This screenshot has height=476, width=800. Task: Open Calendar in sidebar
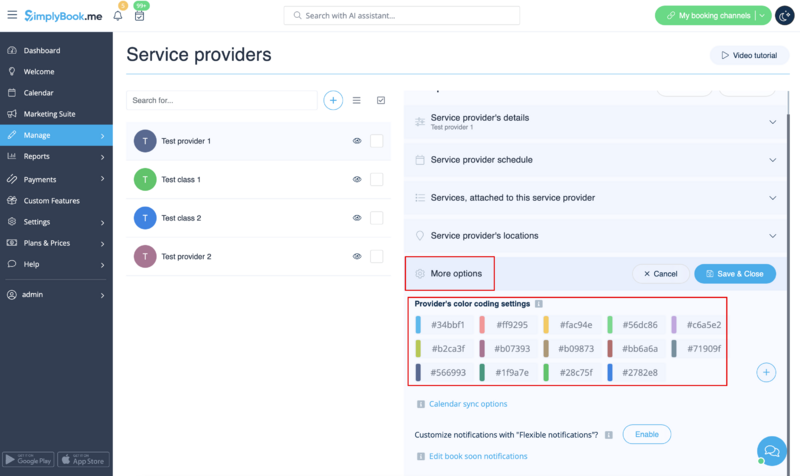[56, 93]
